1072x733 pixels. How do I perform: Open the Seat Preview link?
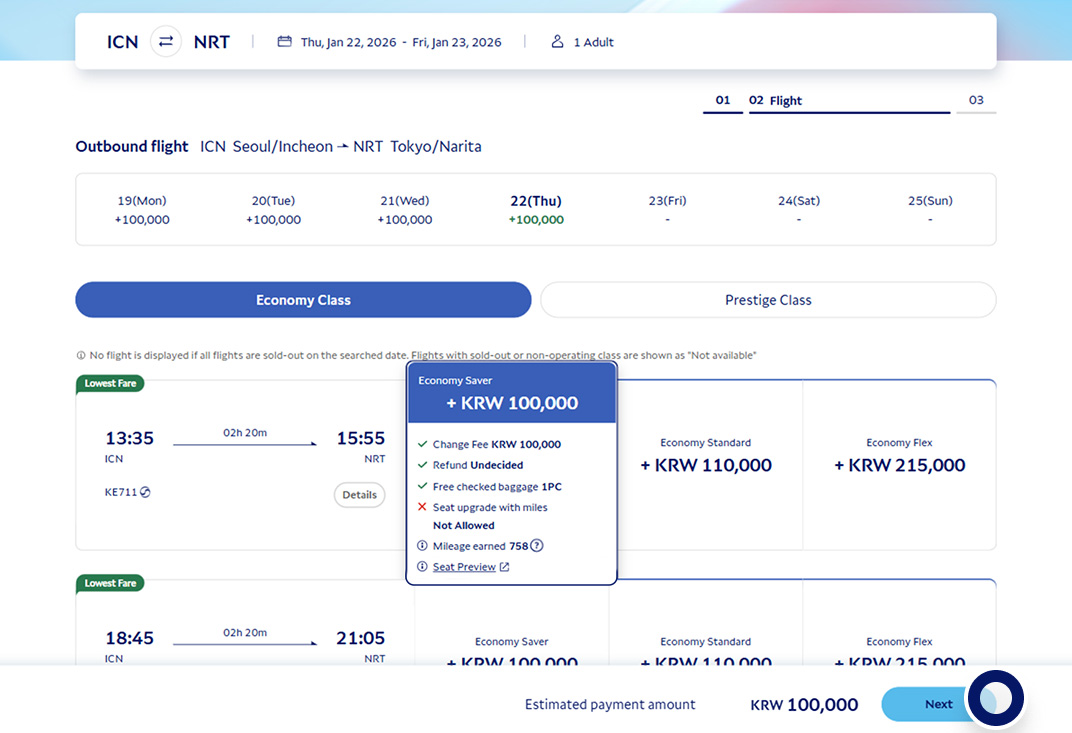click(464, 567)
